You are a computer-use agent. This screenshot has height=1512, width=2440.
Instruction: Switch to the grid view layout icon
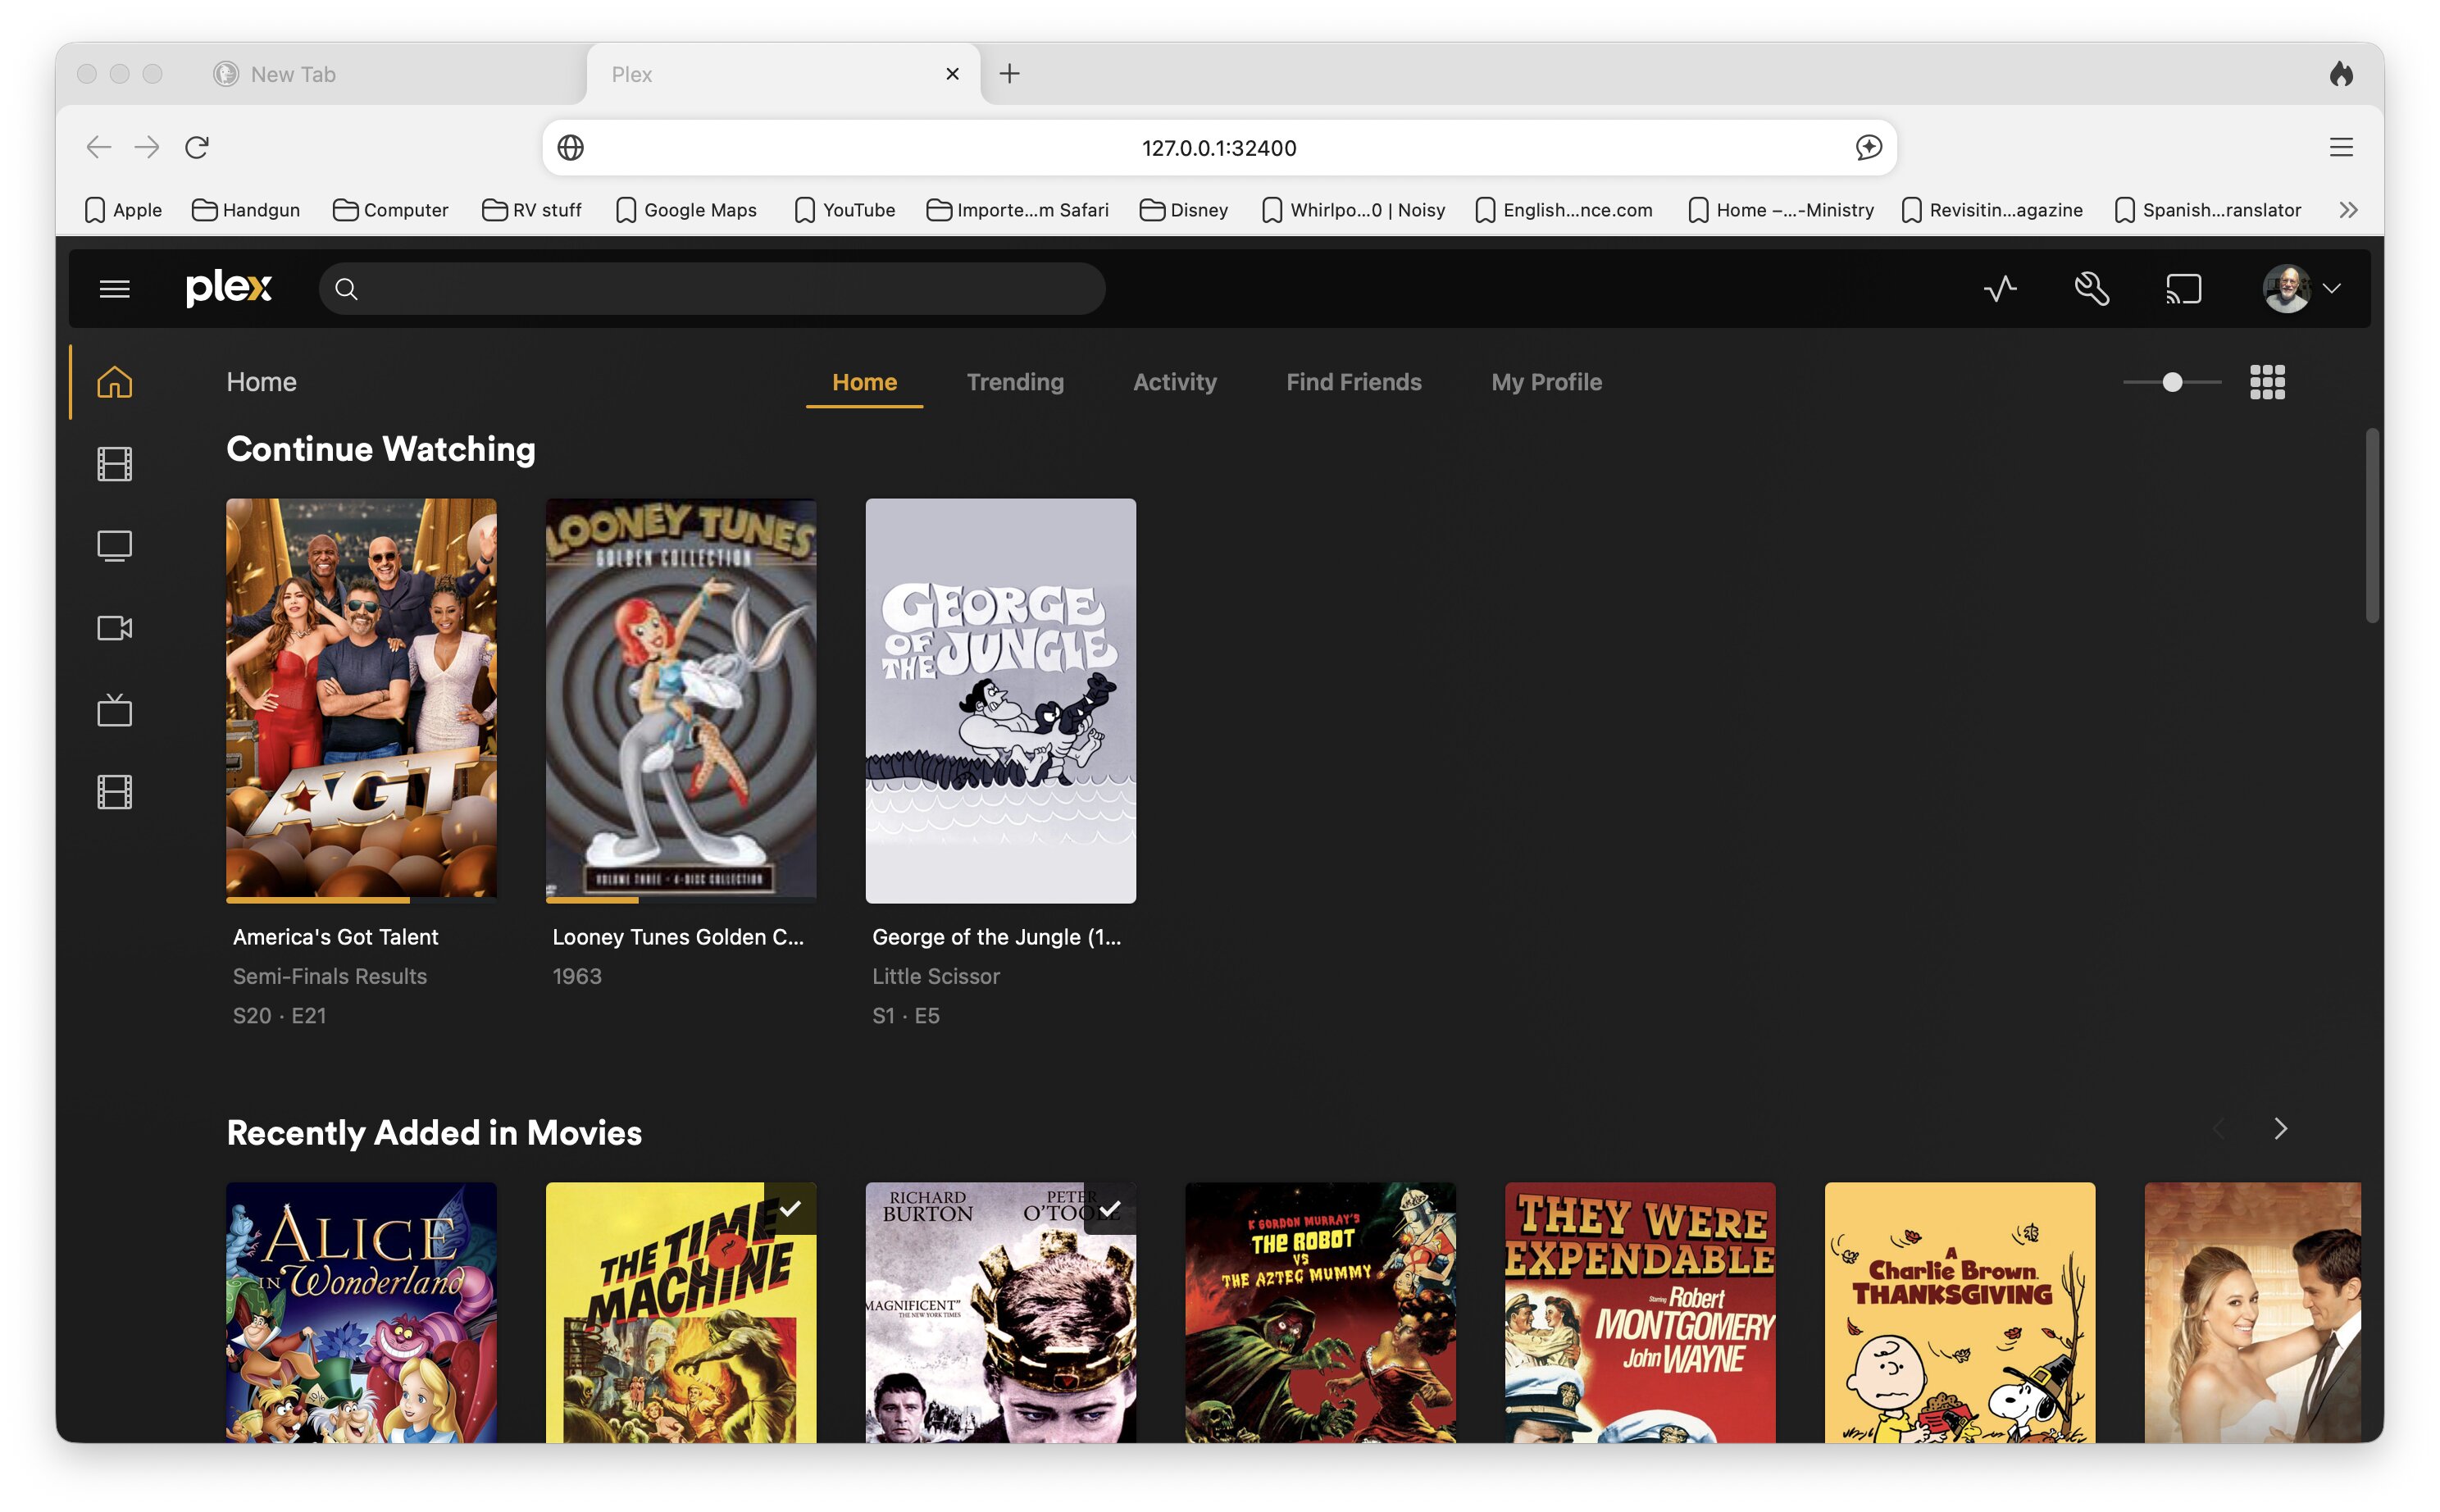coord(2267,382)
